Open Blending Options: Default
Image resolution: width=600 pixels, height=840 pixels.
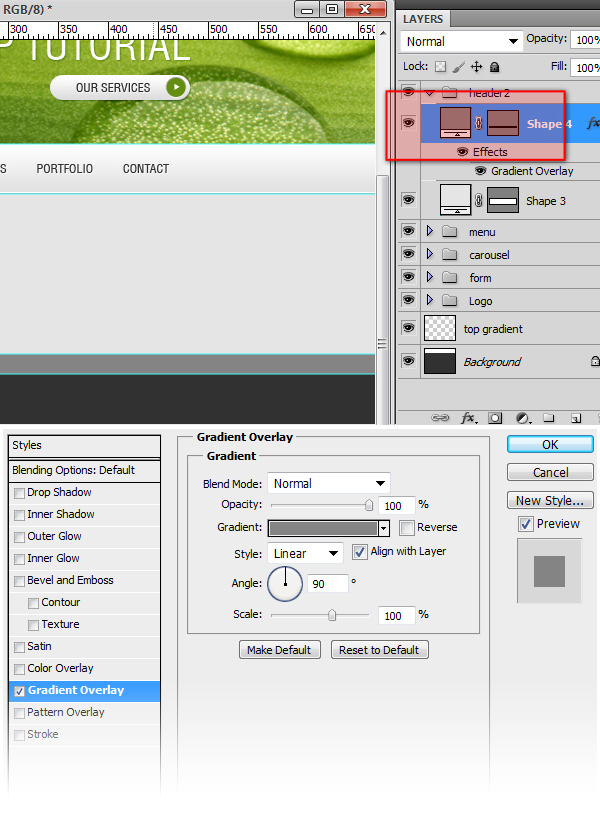point(85,470)
